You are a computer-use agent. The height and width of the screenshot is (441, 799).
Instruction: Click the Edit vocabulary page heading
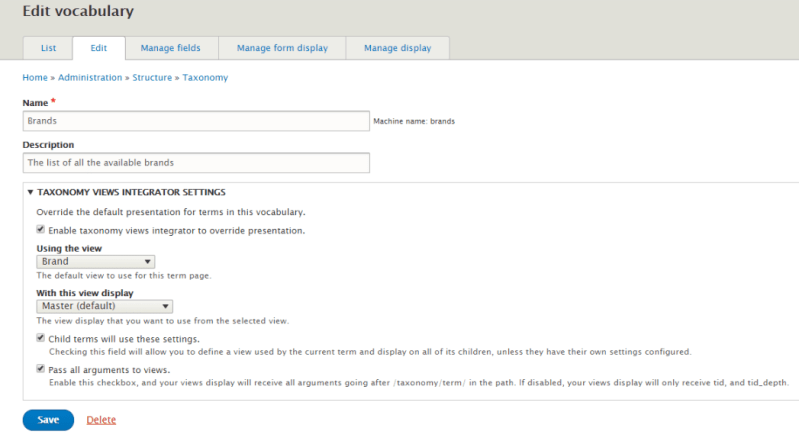coord(78,11)
